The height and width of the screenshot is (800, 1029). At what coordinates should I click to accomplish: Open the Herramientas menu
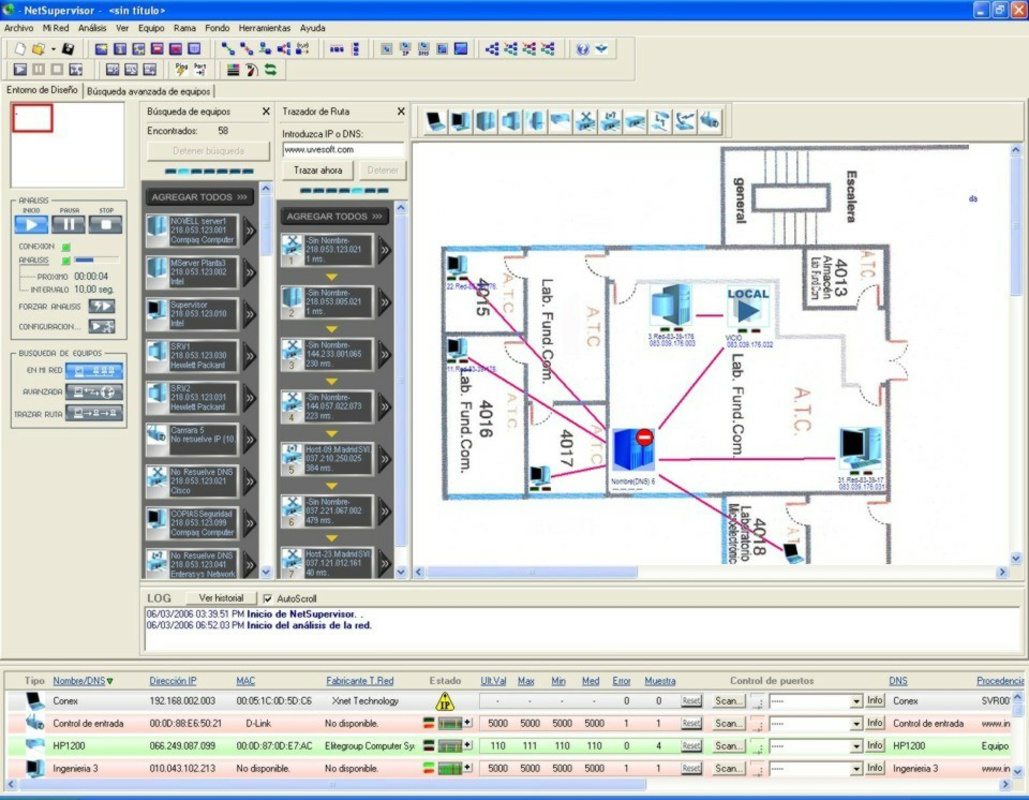click(264, 28)
